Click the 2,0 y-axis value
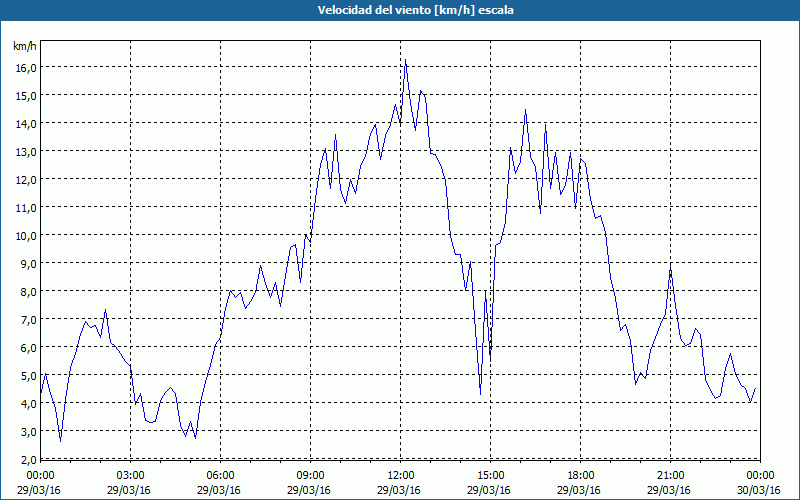The image size is (800, 500). pyautogui.click(x=29, y=459)
